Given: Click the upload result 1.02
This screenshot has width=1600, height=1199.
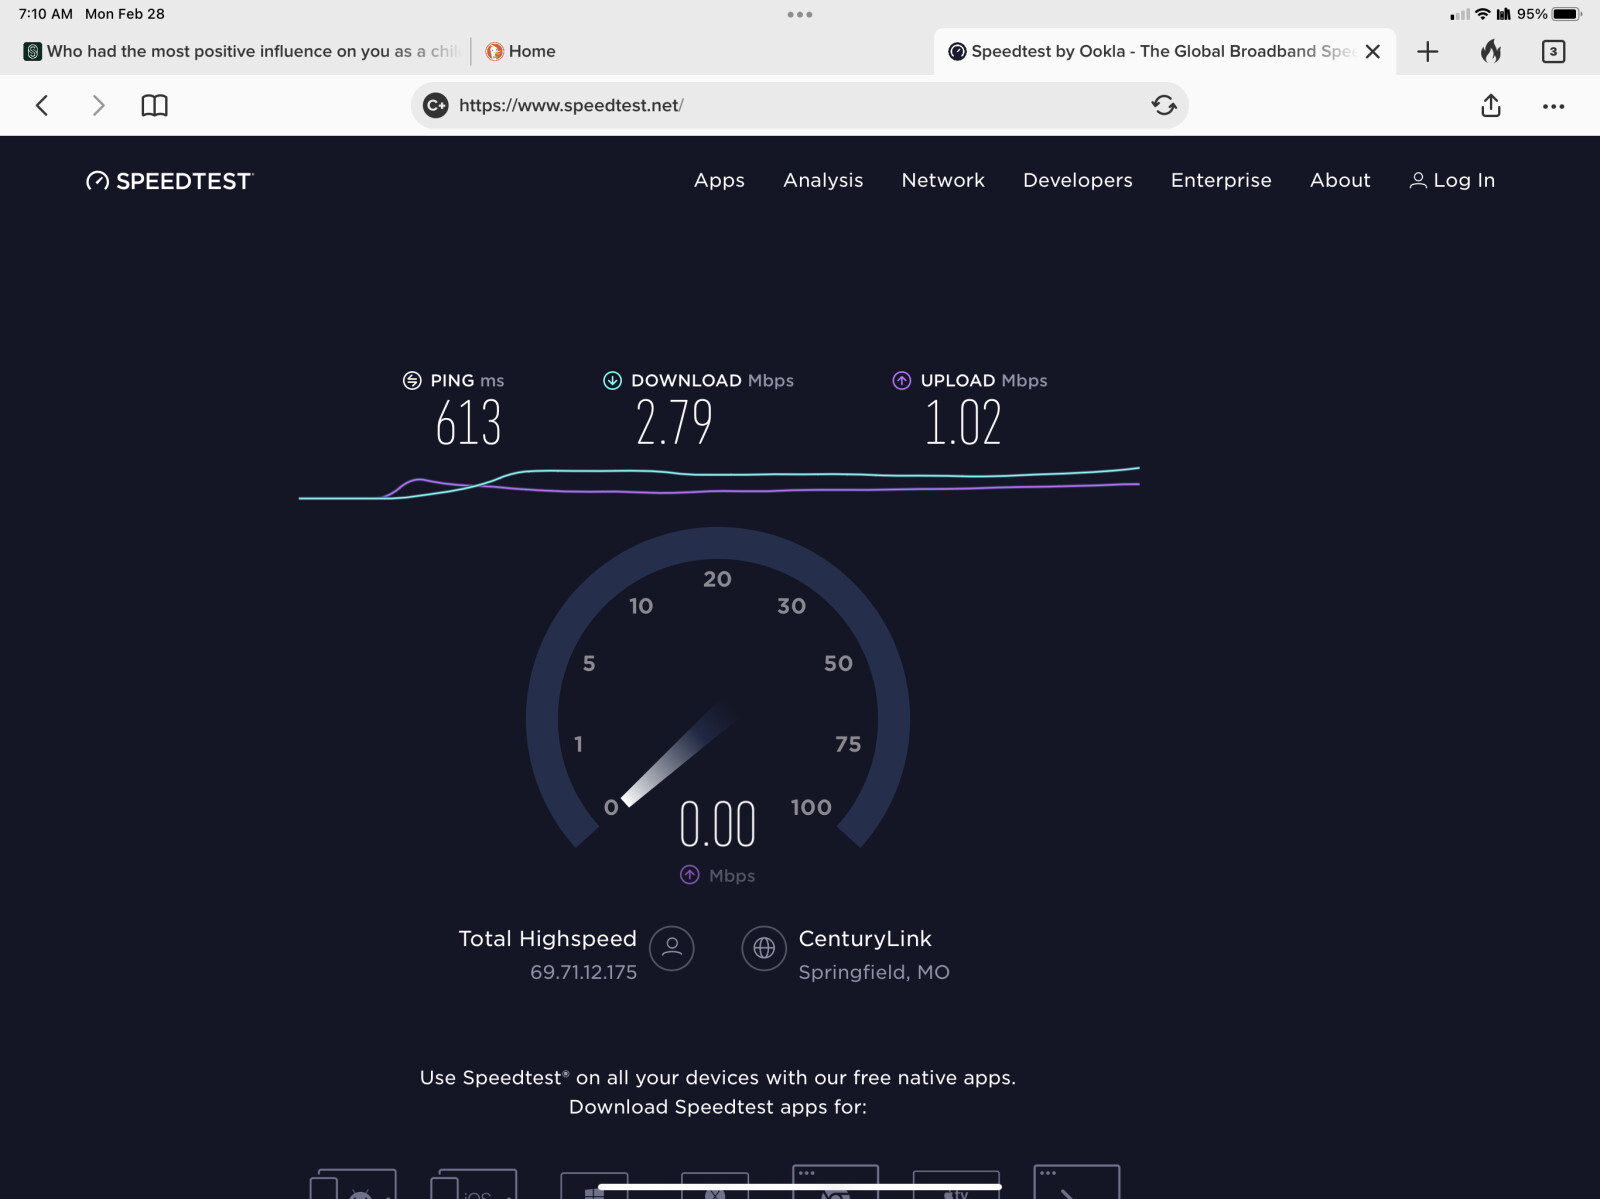Looking at the screenshot, I should [x=962, y=422].
